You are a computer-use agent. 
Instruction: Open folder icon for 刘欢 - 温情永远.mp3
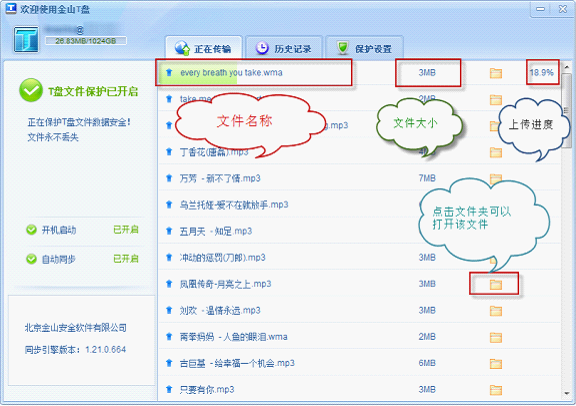pyautogui.click(x=496, y=311)
